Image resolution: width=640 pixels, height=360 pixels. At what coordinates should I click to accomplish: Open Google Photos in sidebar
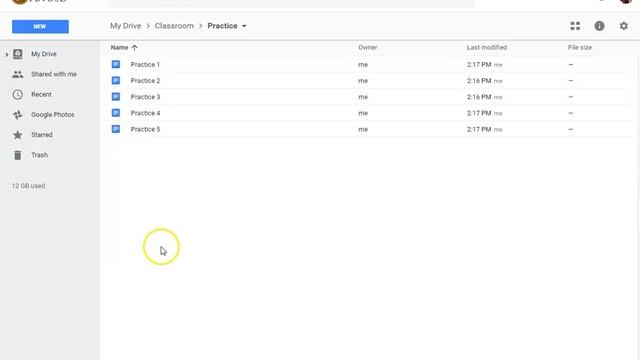[x=53, y=115]
